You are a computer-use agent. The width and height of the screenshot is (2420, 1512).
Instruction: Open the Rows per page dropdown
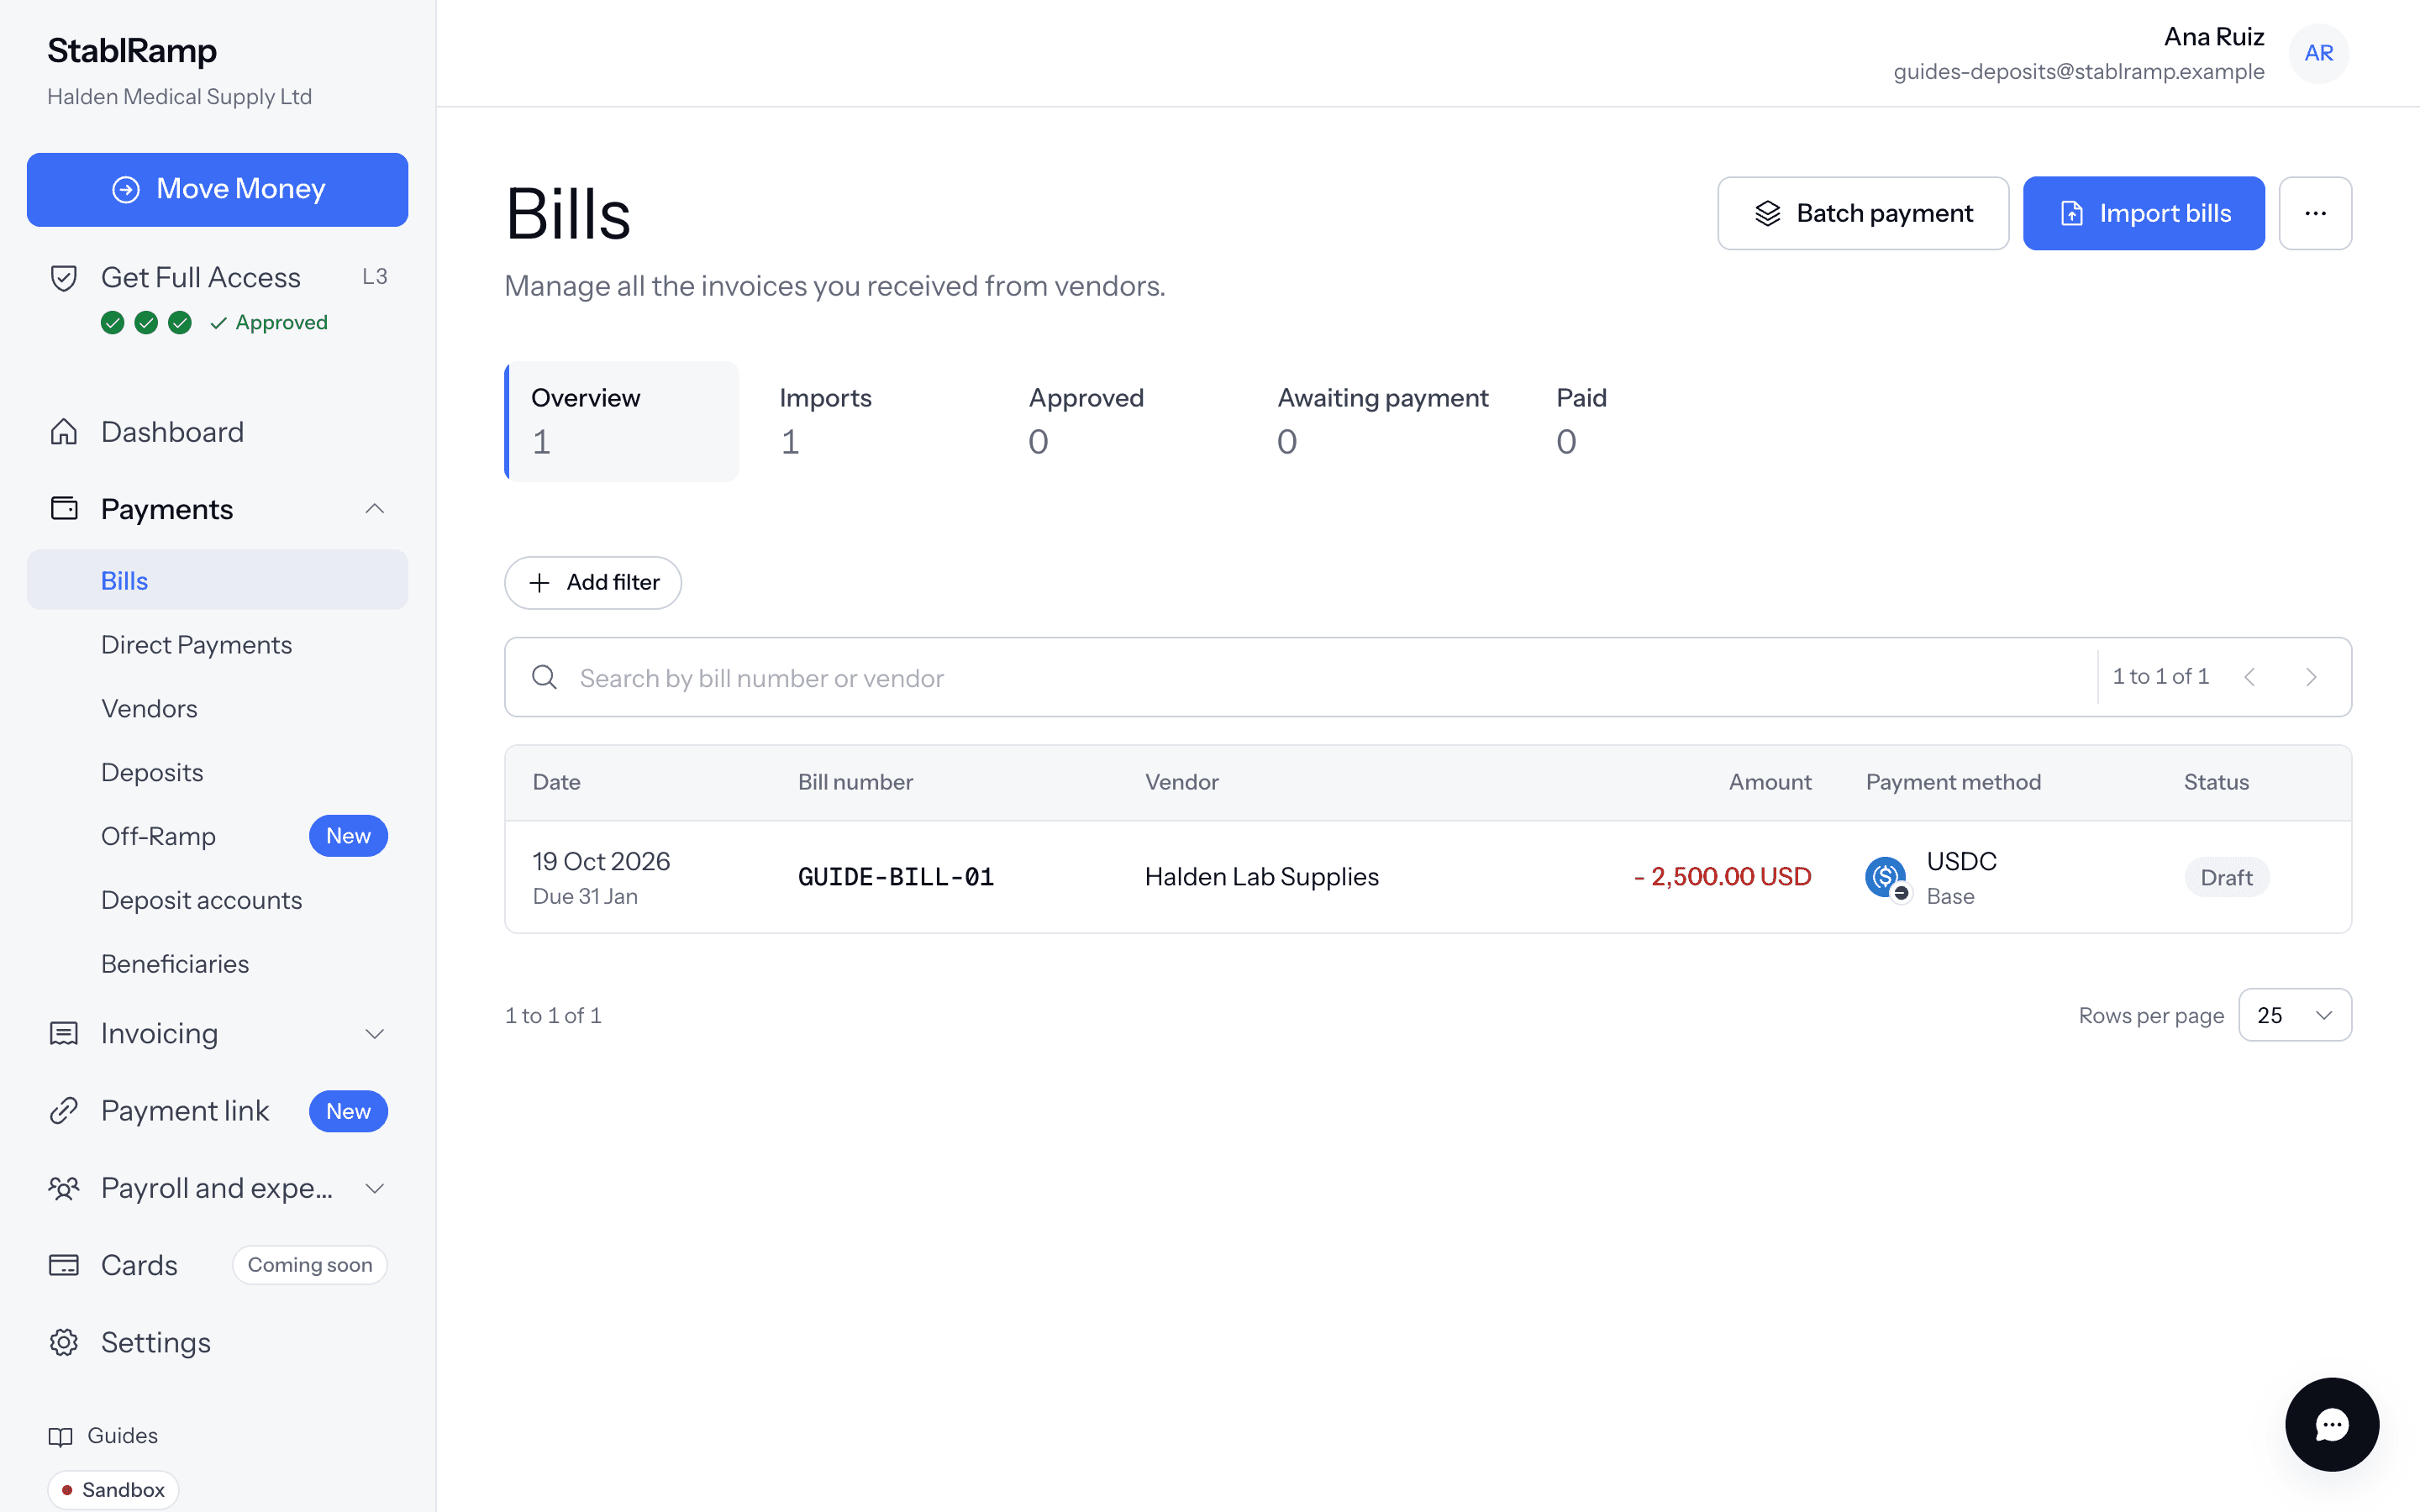(2295, 1015)
